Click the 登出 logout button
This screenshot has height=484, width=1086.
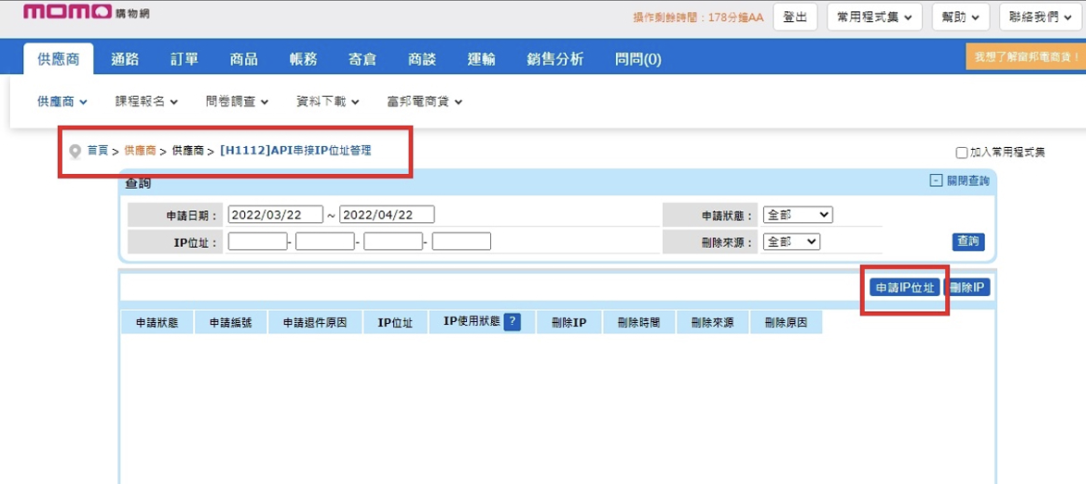pos(795,18)
